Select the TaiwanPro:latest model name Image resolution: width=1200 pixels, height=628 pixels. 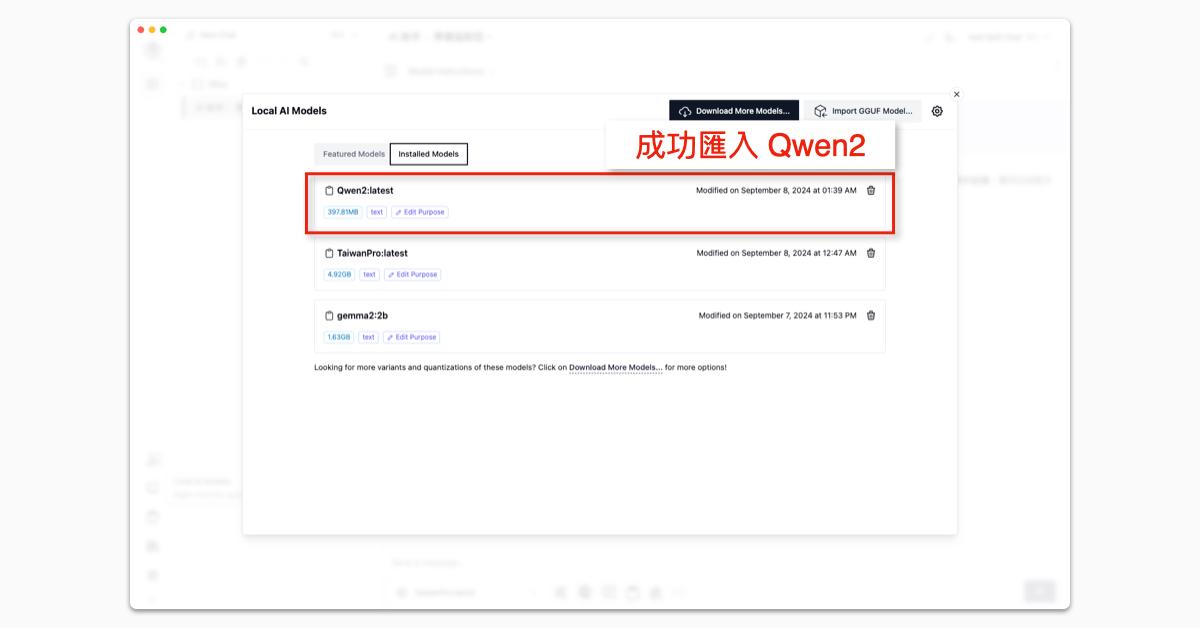(372, 253)
